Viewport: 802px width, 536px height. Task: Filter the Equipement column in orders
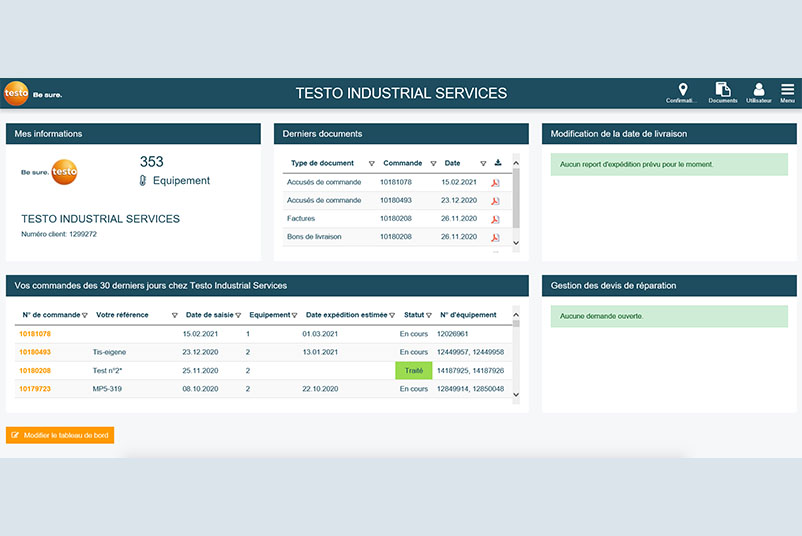click(294, 316)
